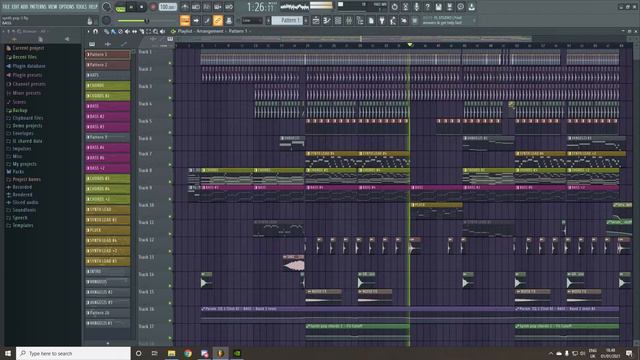Open the Playlist view icon
Viewport: 640px width, 360px height.
pyautogui.click(x=316, y=20)
